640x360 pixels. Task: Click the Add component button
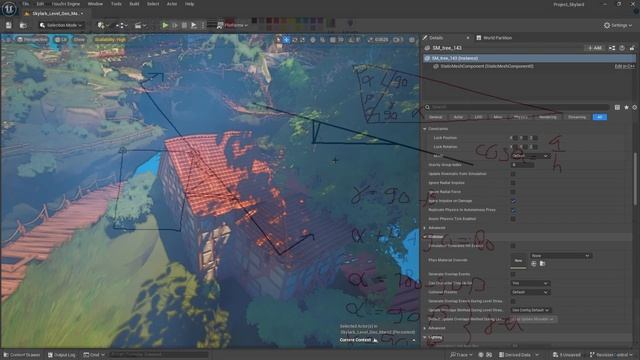595,48
